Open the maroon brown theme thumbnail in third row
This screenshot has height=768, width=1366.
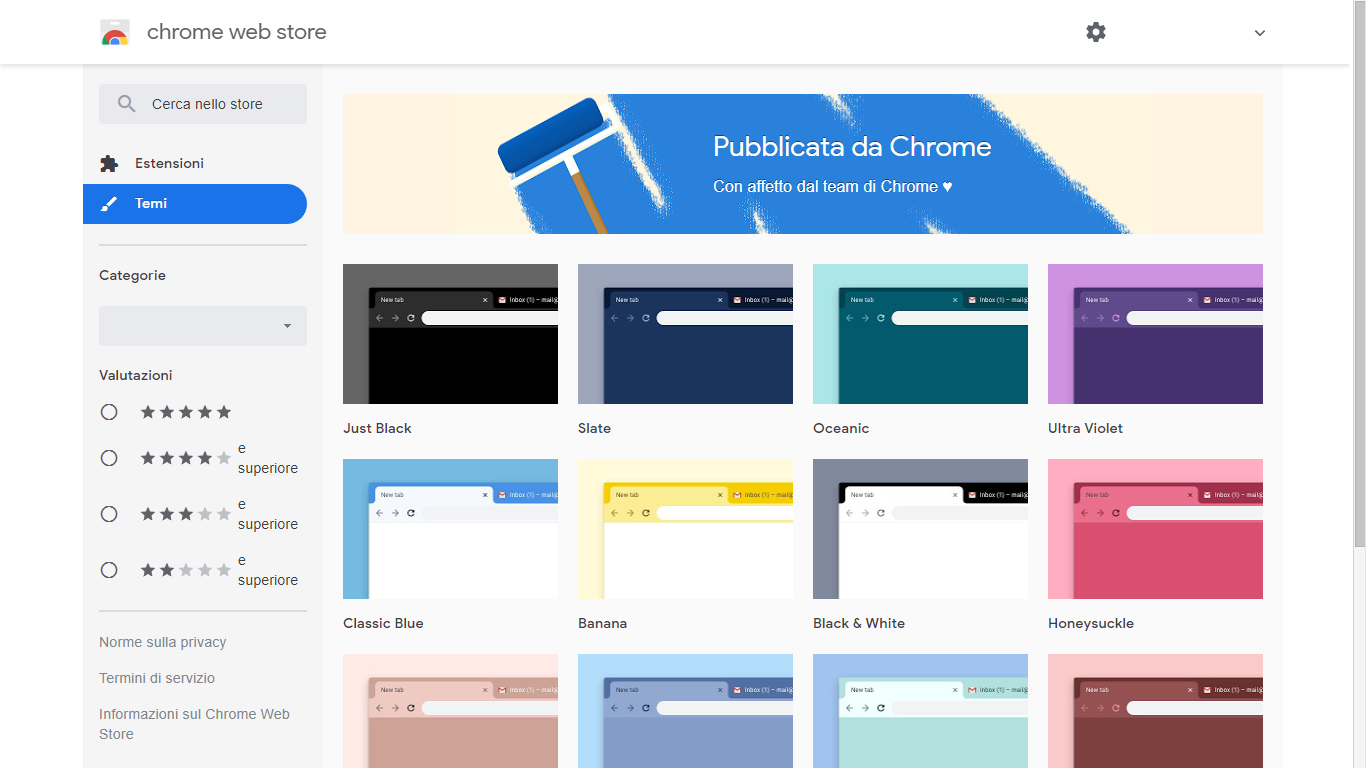(1155, 711)
